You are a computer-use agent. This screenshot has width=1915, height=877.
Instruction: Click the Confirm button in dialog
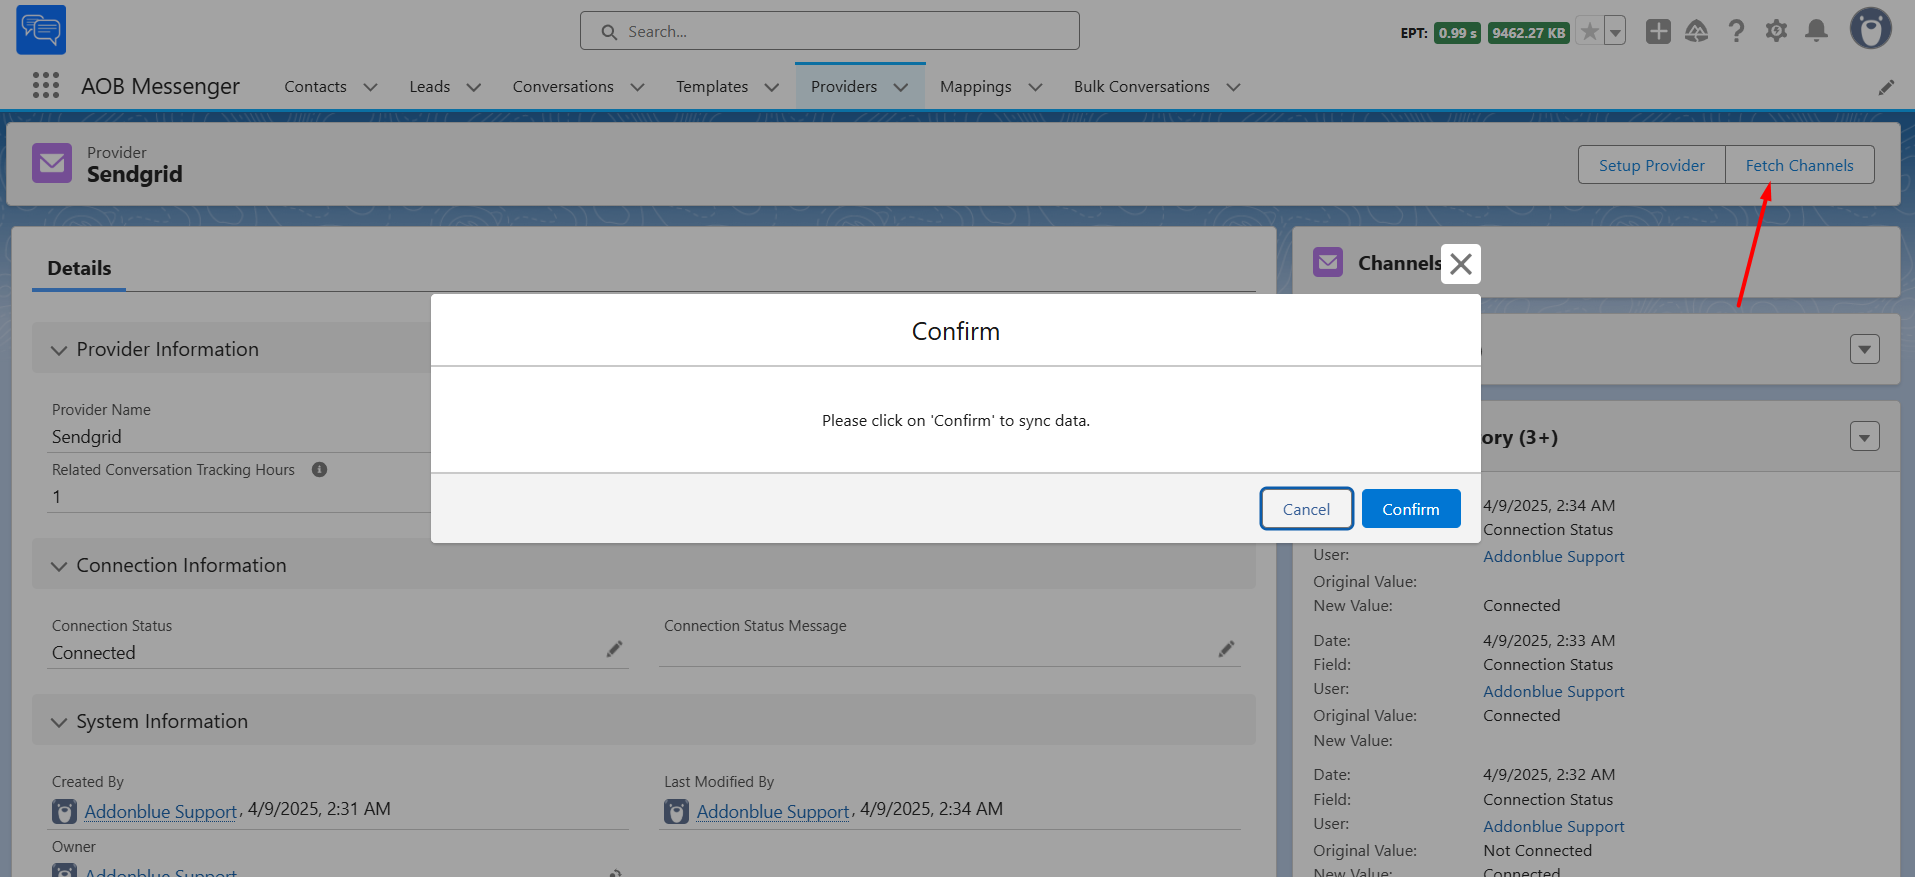(1411, 509)
